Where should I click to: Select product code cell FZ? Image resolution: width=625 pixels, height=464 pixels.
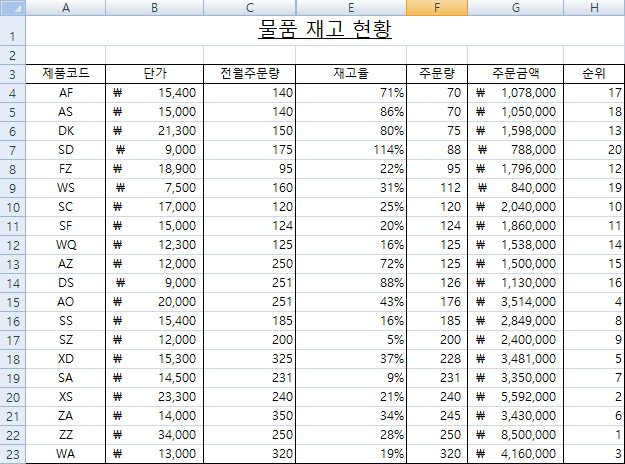point(66,169)
